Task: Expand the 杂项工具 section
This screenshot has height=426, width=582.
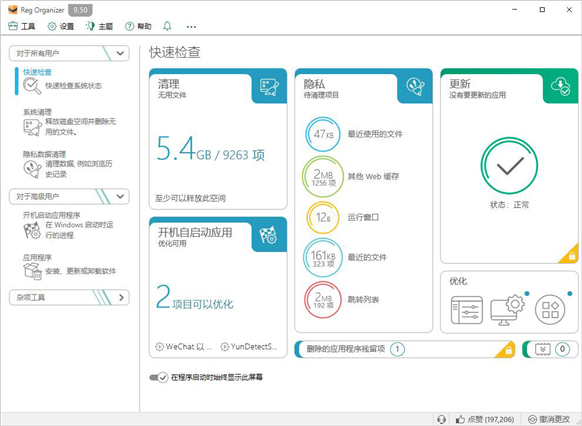Action: click(x=69, y=297)
